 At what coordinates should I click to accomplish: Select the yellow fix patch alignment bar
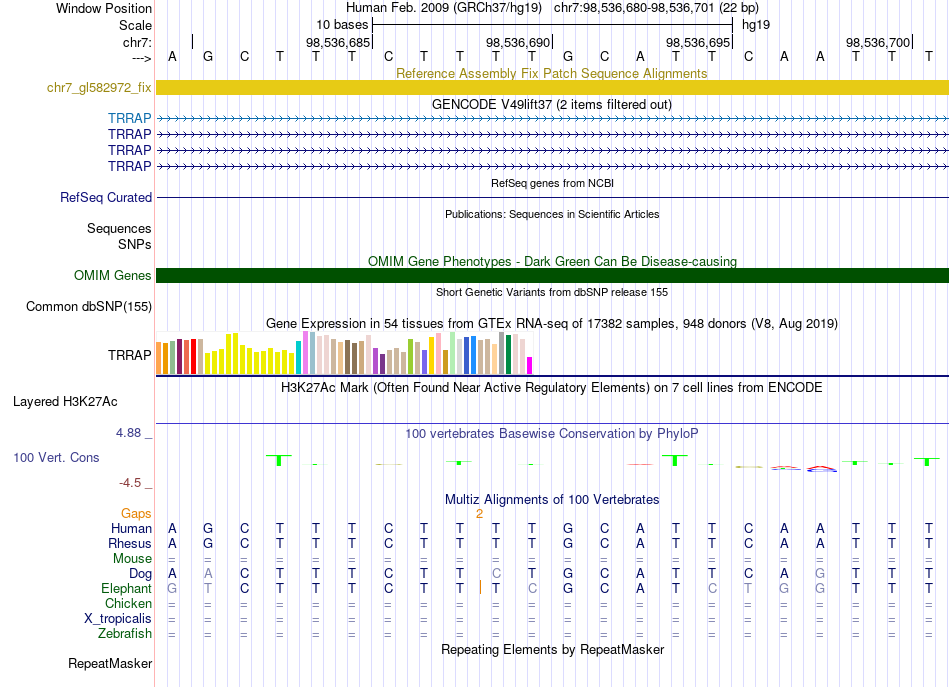pos(552,88)
